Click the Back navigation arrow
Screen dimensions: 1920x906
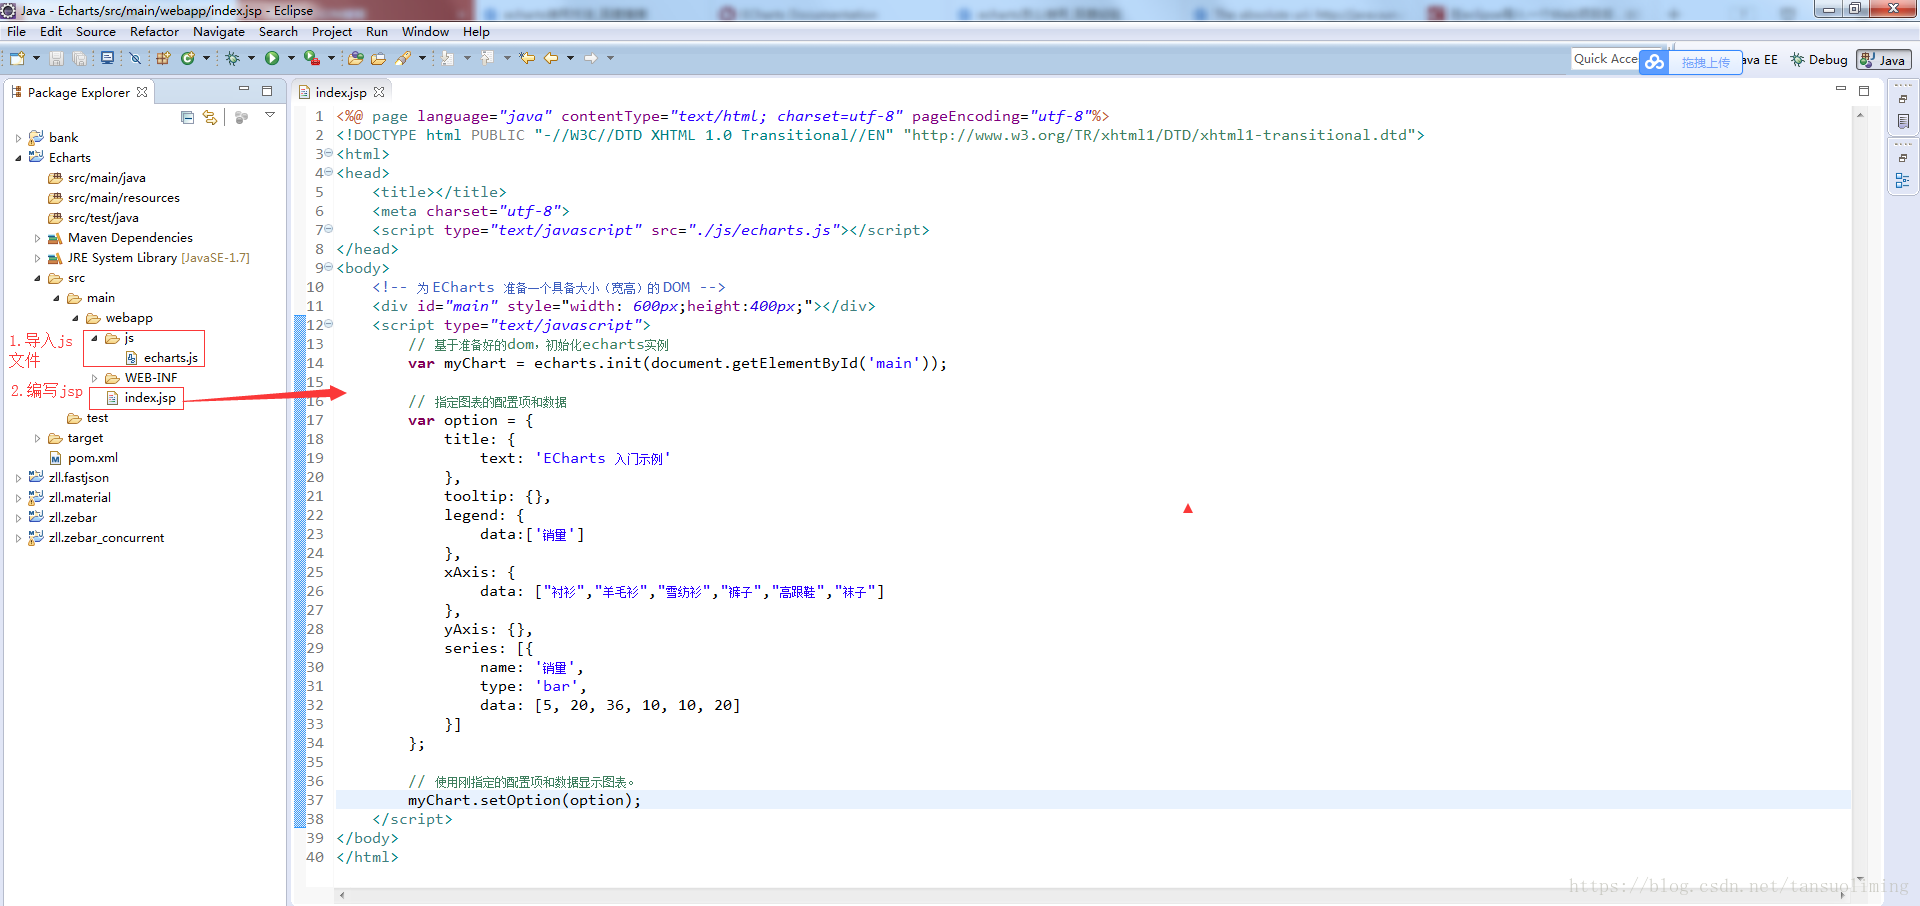coord(551,59)
